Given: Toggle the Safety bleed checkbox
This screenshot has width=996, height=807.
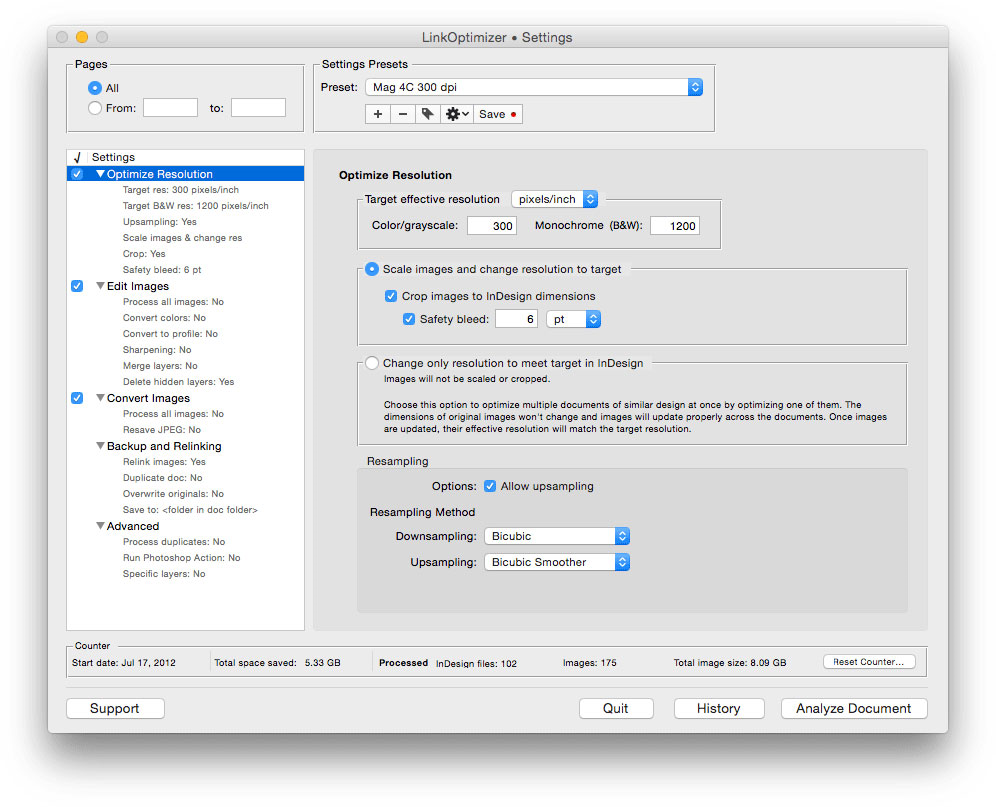Looking at the screenshot, I should (409, 319).
